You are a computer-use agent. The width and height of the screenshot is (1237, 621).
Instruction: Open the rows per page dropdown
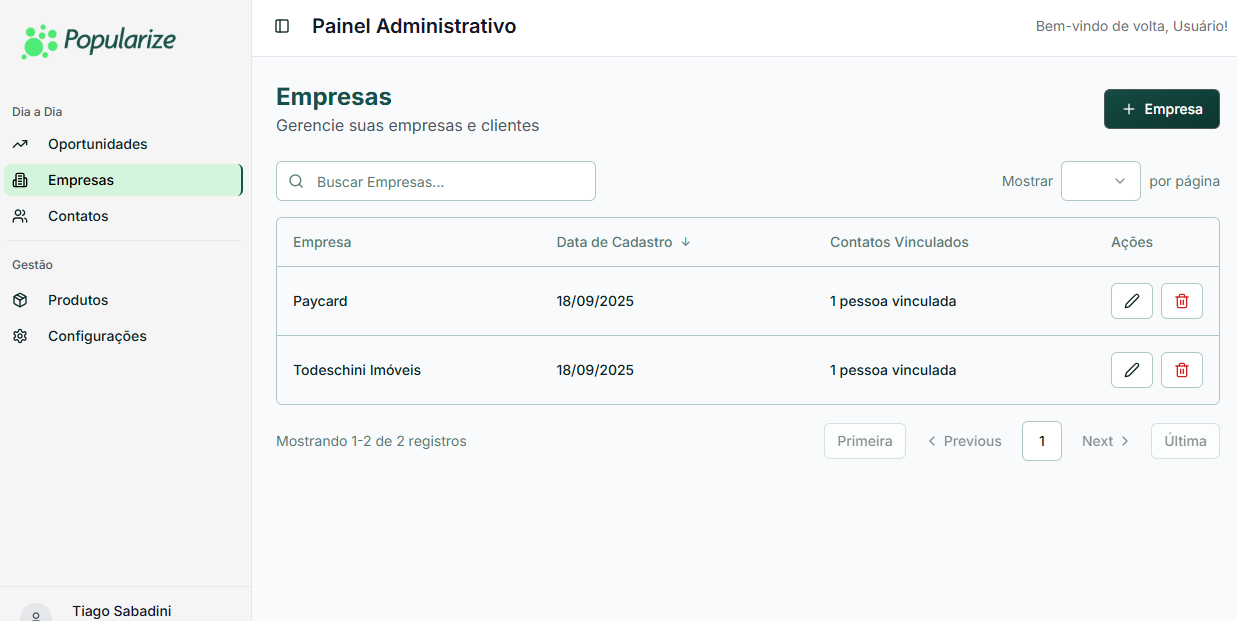[1100, 181]
